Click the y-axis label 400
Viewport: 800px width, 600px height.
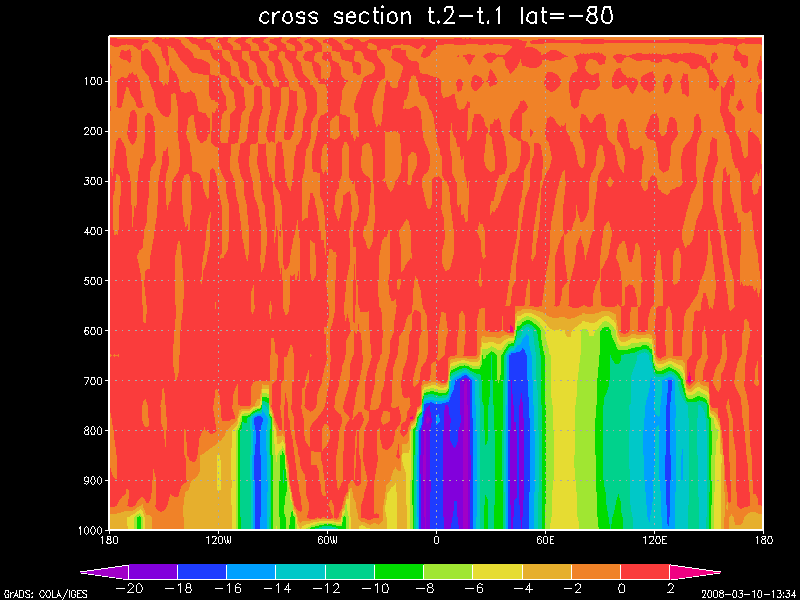(93, 231)
